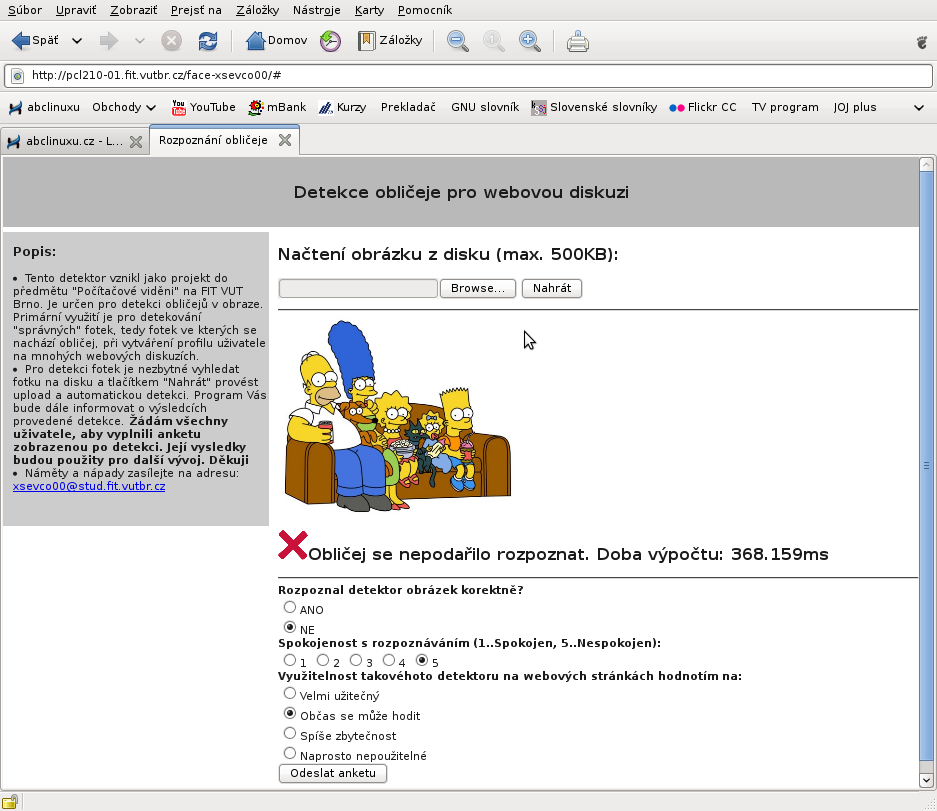937x811 pixels.
Task: Open the JOJ plus bookmark
Action: (855, 108)
